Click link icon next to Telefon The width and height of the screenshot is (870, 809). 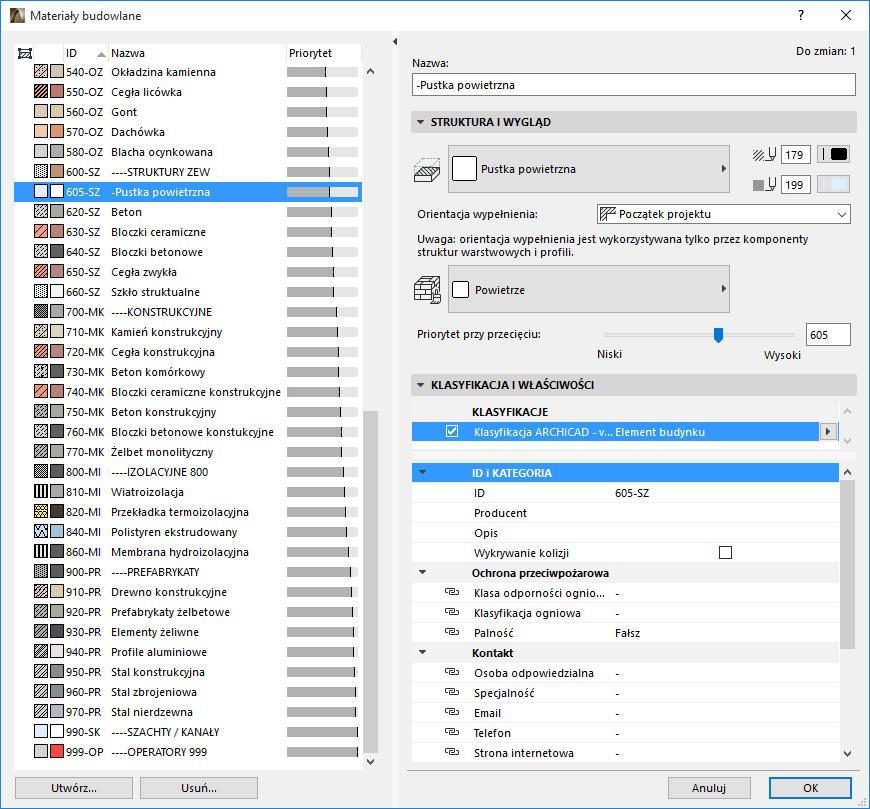click(452, 732)
